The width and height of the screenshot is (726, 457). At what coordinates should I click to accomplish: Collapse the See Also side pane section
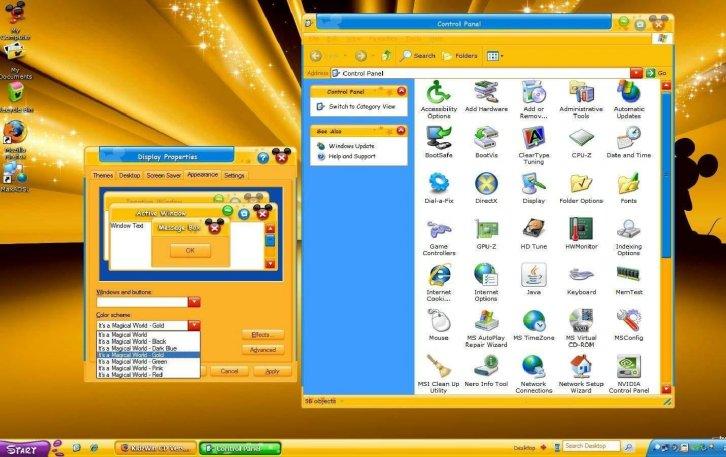coord(401,131)
